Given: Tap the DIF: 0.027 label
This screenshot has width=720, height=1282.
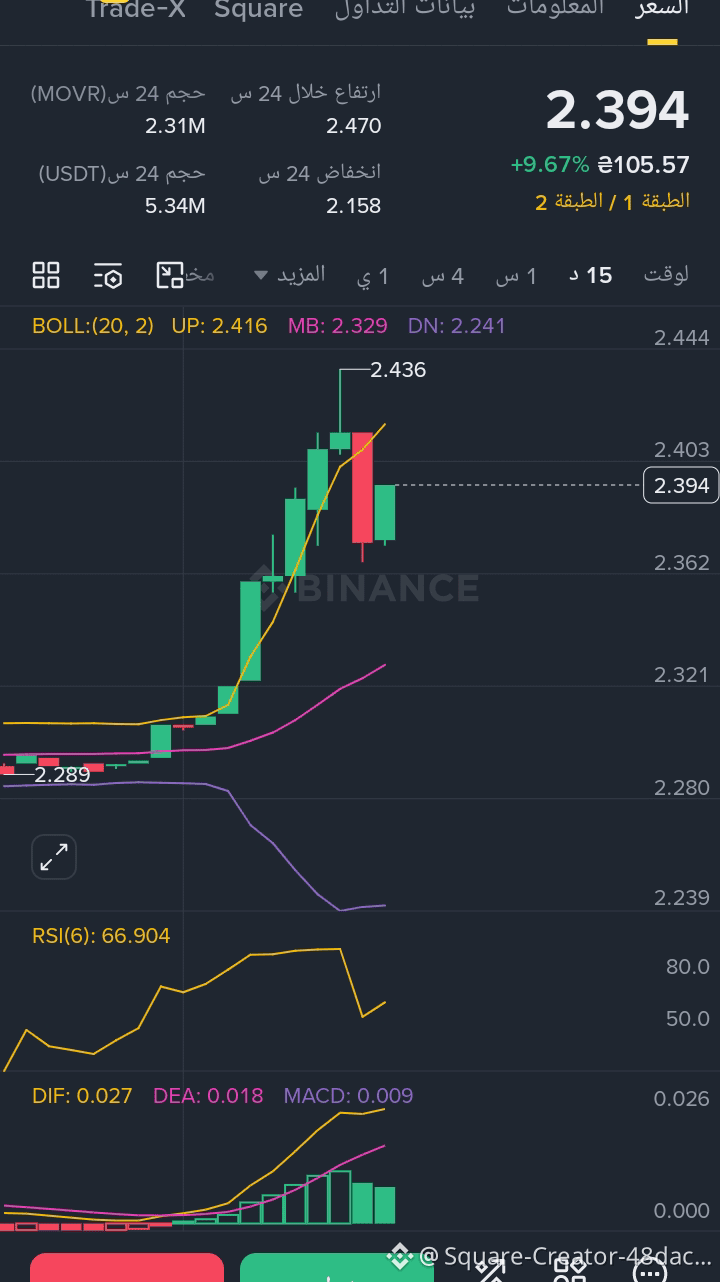Looking at the screenshot, I should point(82,1096).
